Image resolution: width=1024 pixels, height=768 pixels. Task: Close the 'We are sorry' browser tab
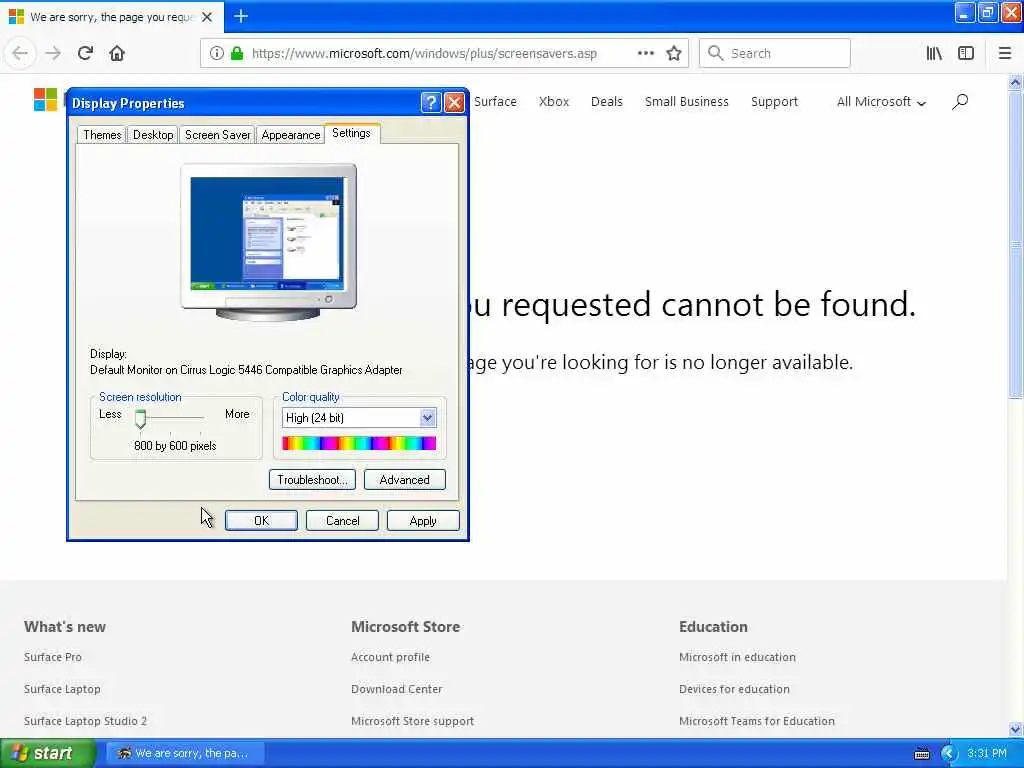207,17
